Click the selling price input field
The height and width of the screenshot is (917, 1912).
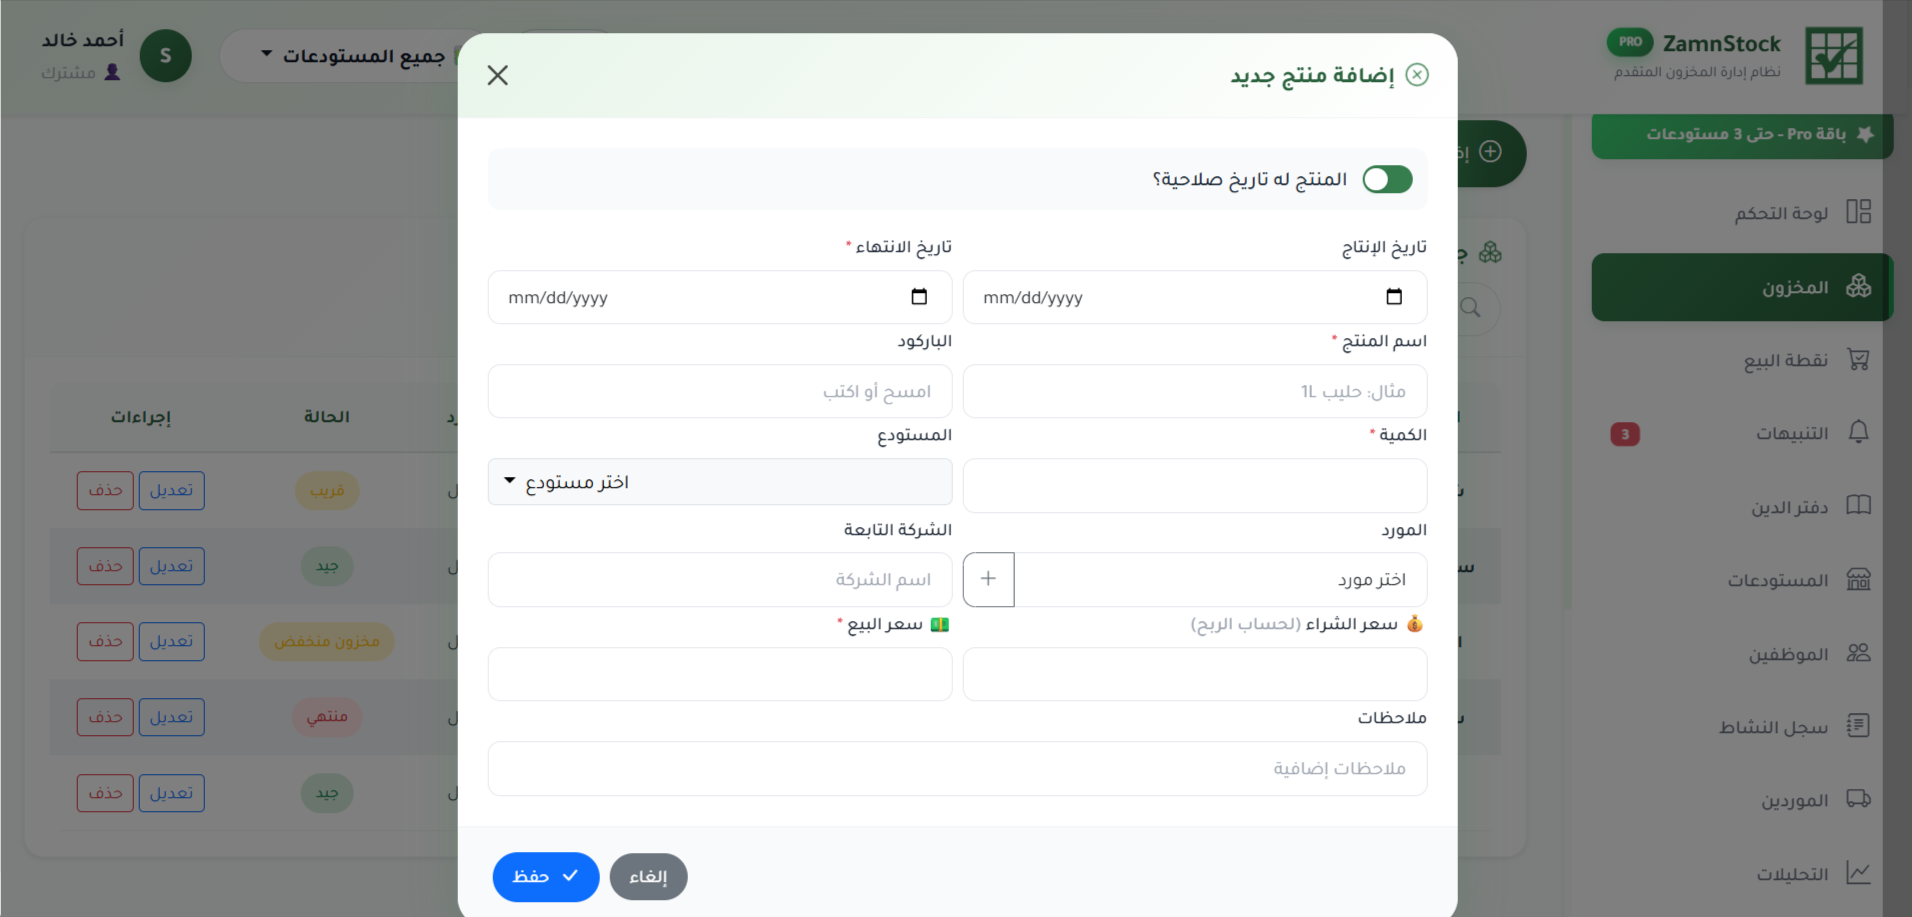[x=720, y=674]
